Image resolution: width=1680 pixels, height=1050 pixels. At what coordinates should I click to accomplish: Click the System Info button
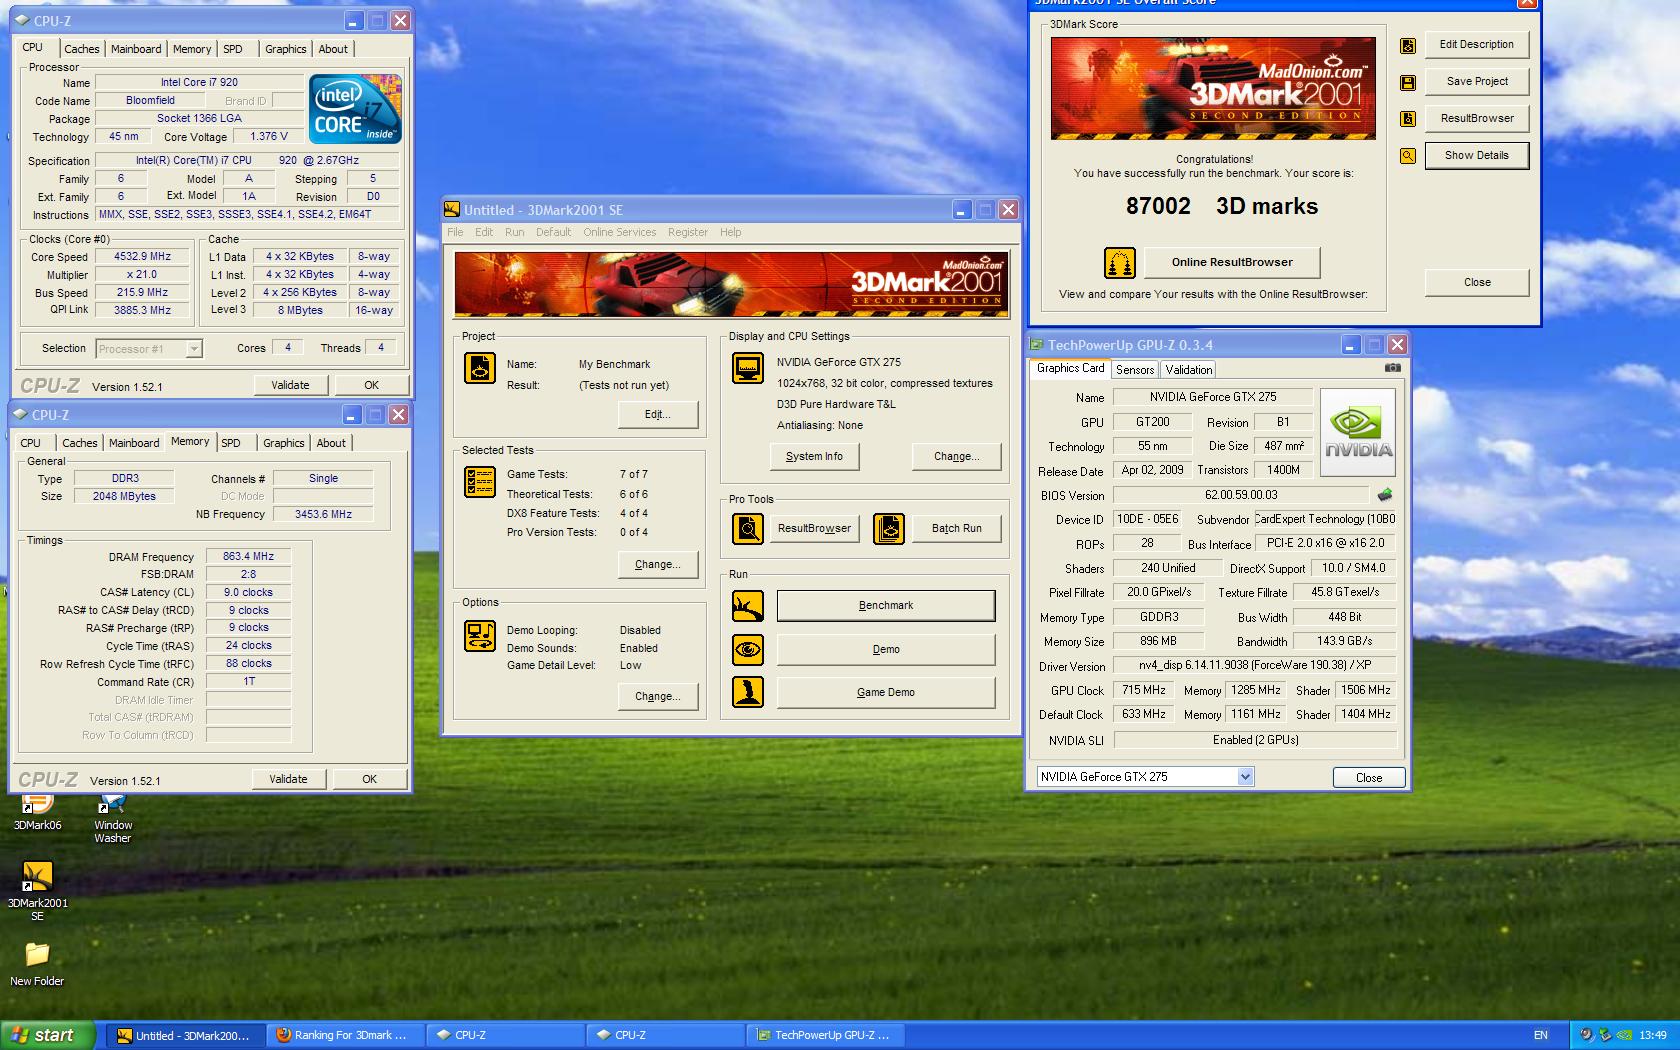pos(814,457)
